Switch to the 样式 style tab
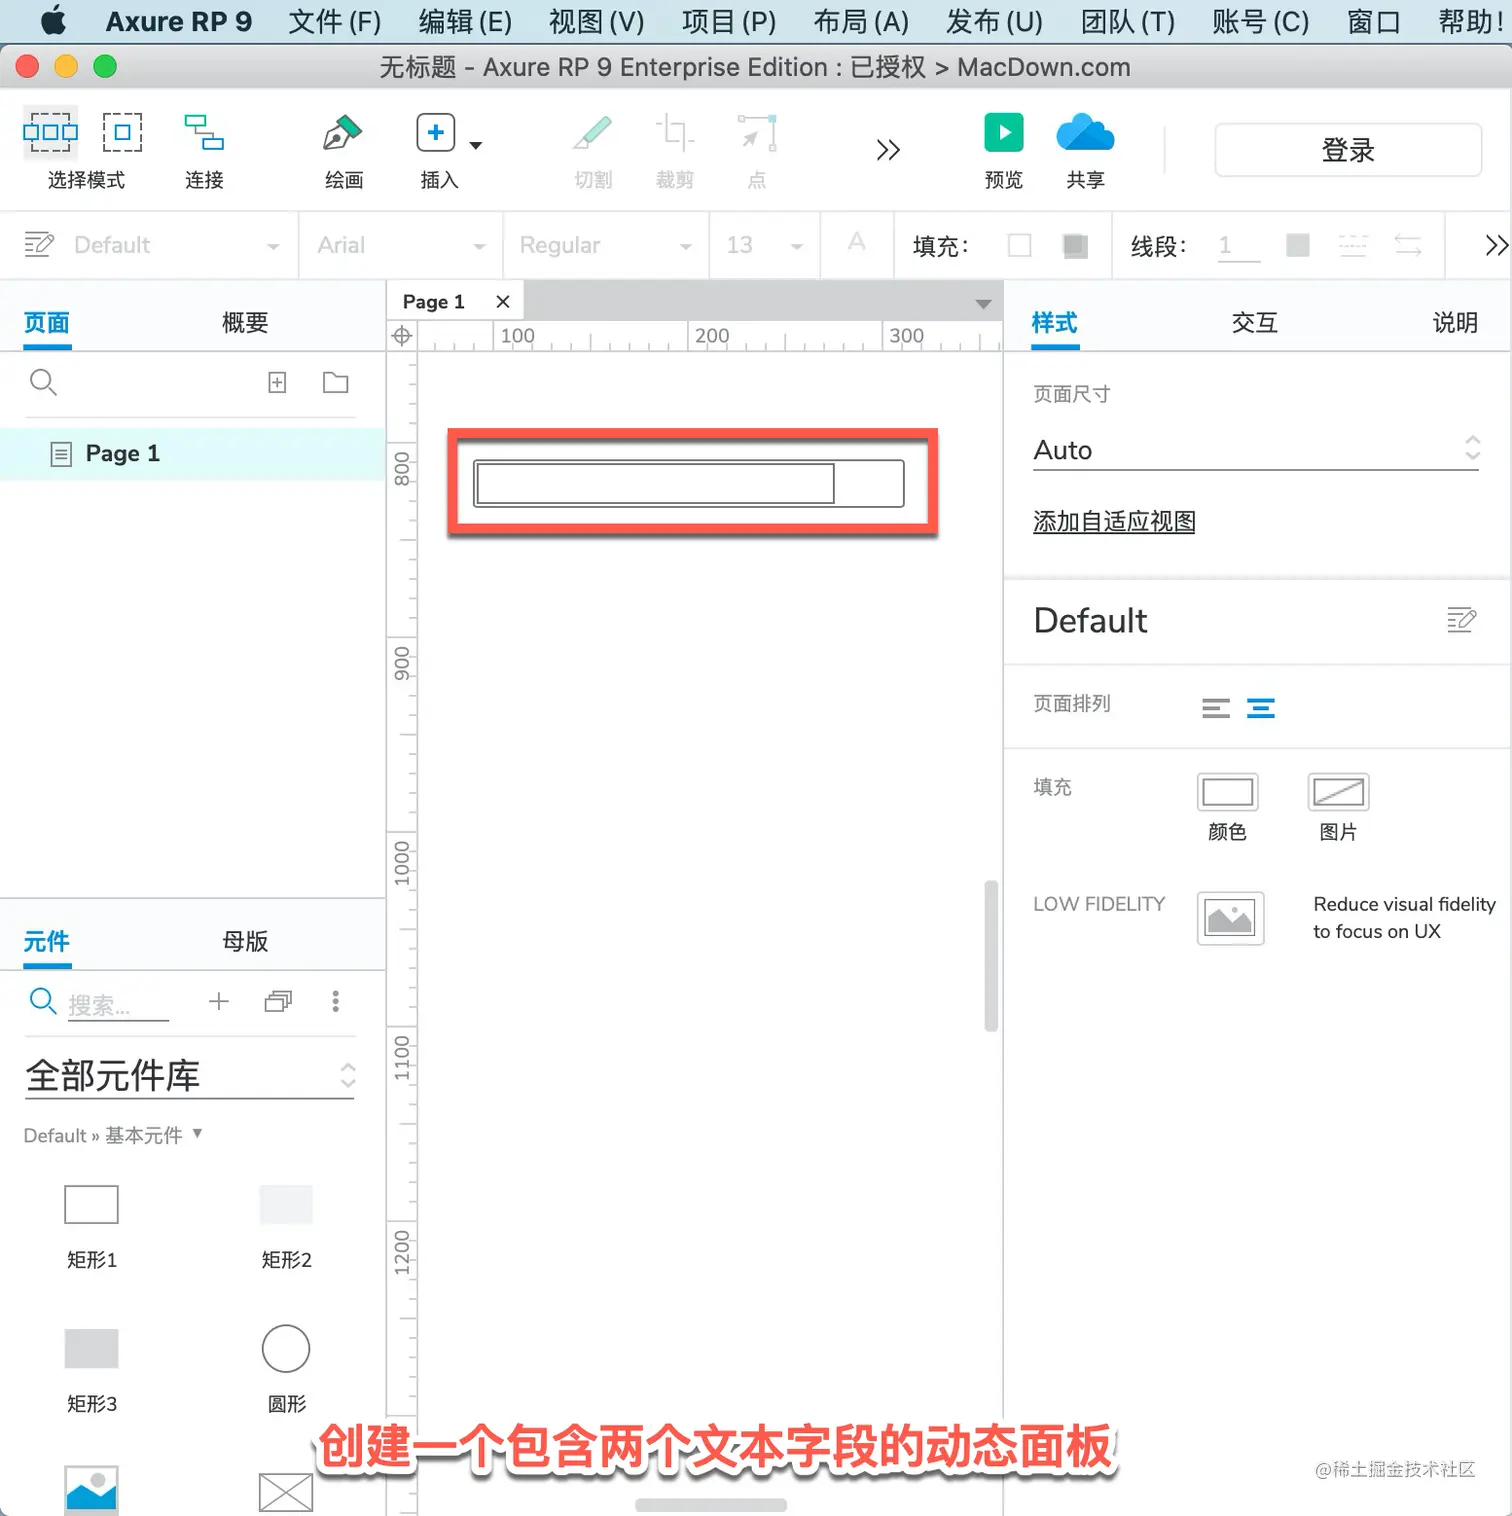This screenshot has width=1512, height=1516. click(x=1055, y=322)
